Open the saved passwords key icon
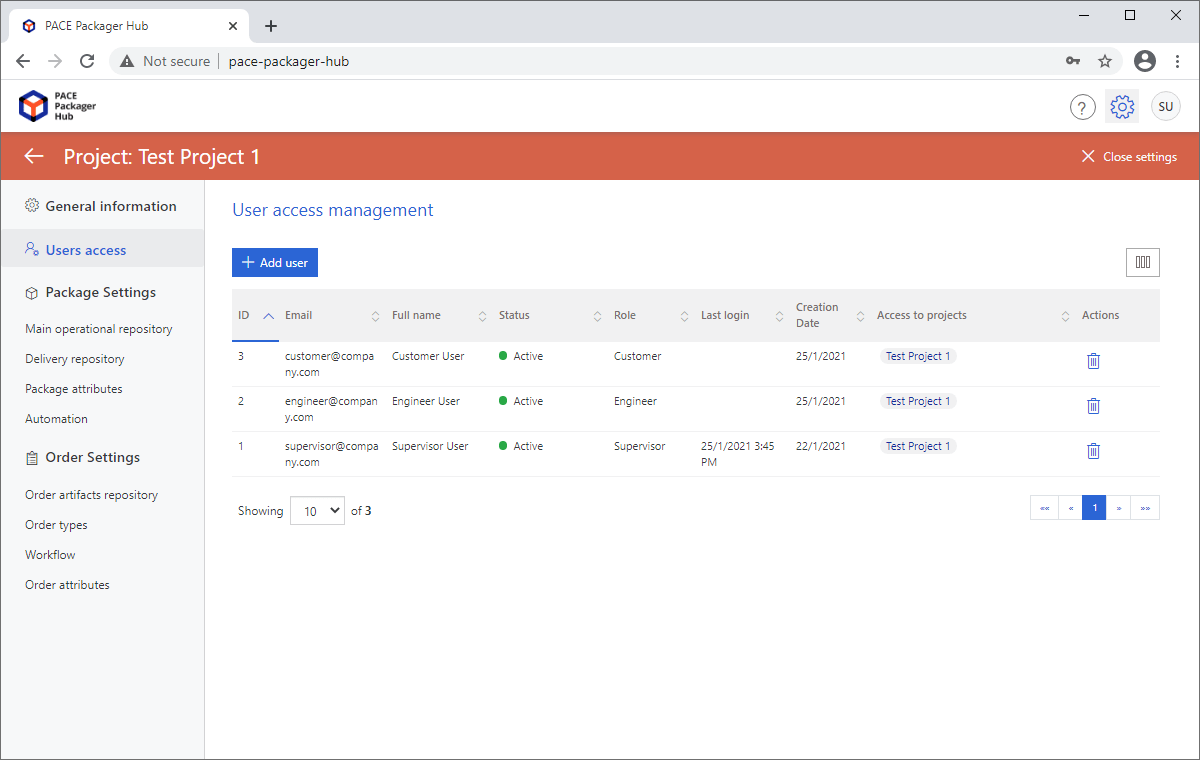 tap(1073, 61)
